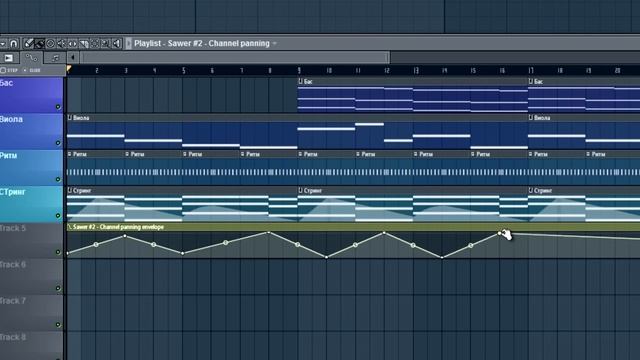Toggle mute dot on Track 7

[x=58, y=325]
